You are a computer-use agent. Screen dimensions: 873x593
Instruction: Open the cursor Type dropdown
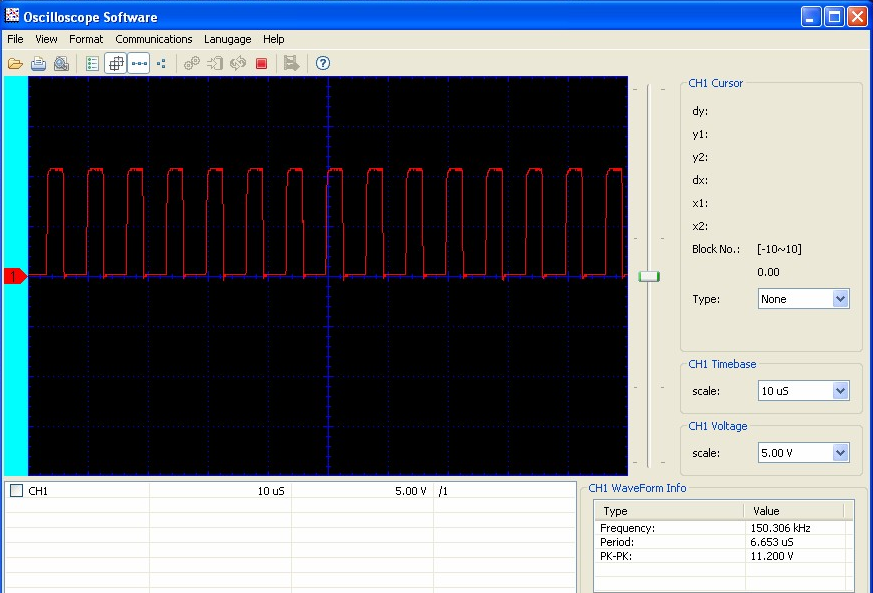tap(840, 299)
